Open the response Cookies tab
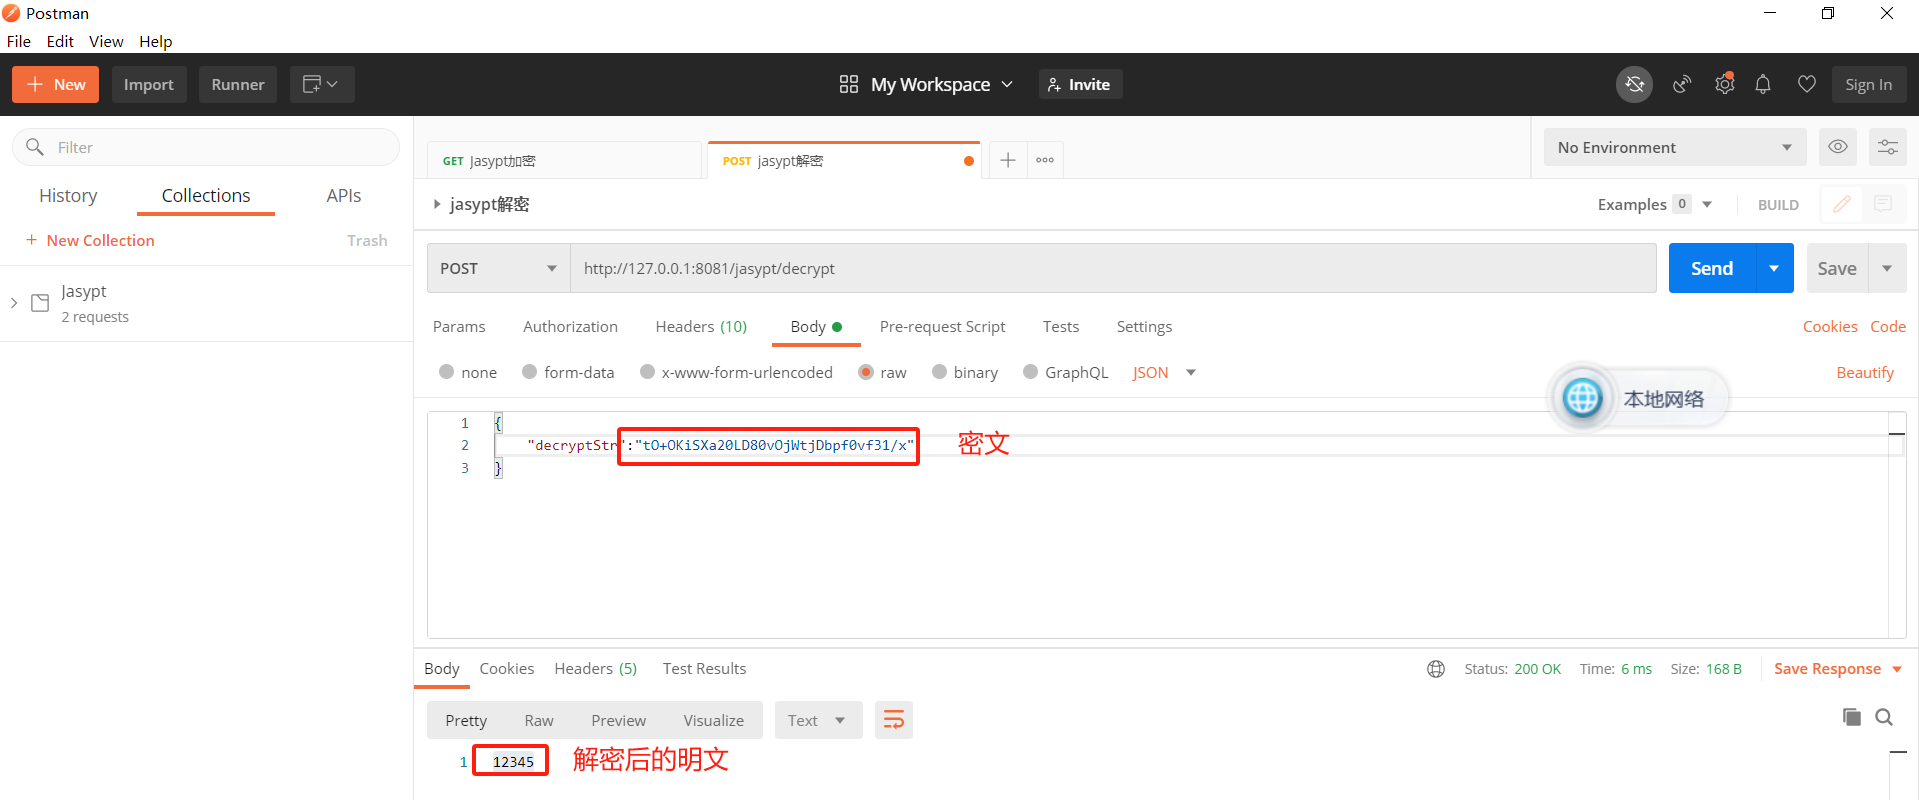1919x800 pixels. (506, 669)
